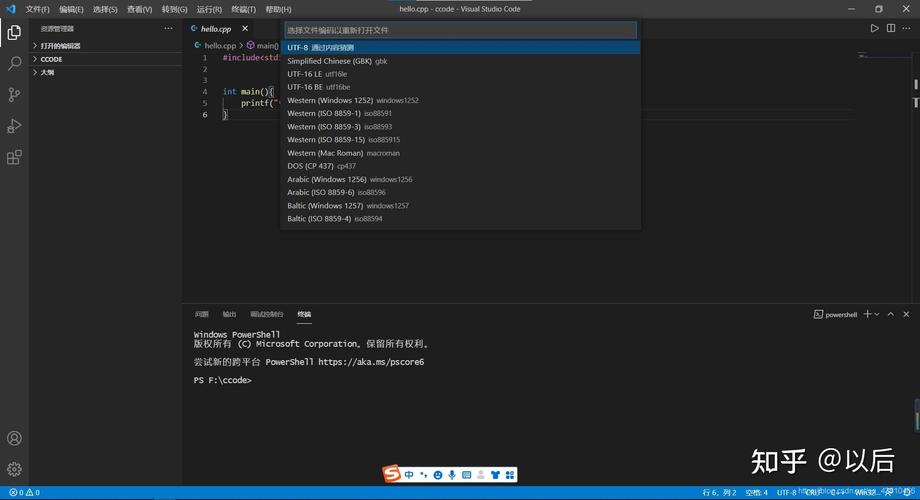Open Source Control view in activity bar

[14, 94]
